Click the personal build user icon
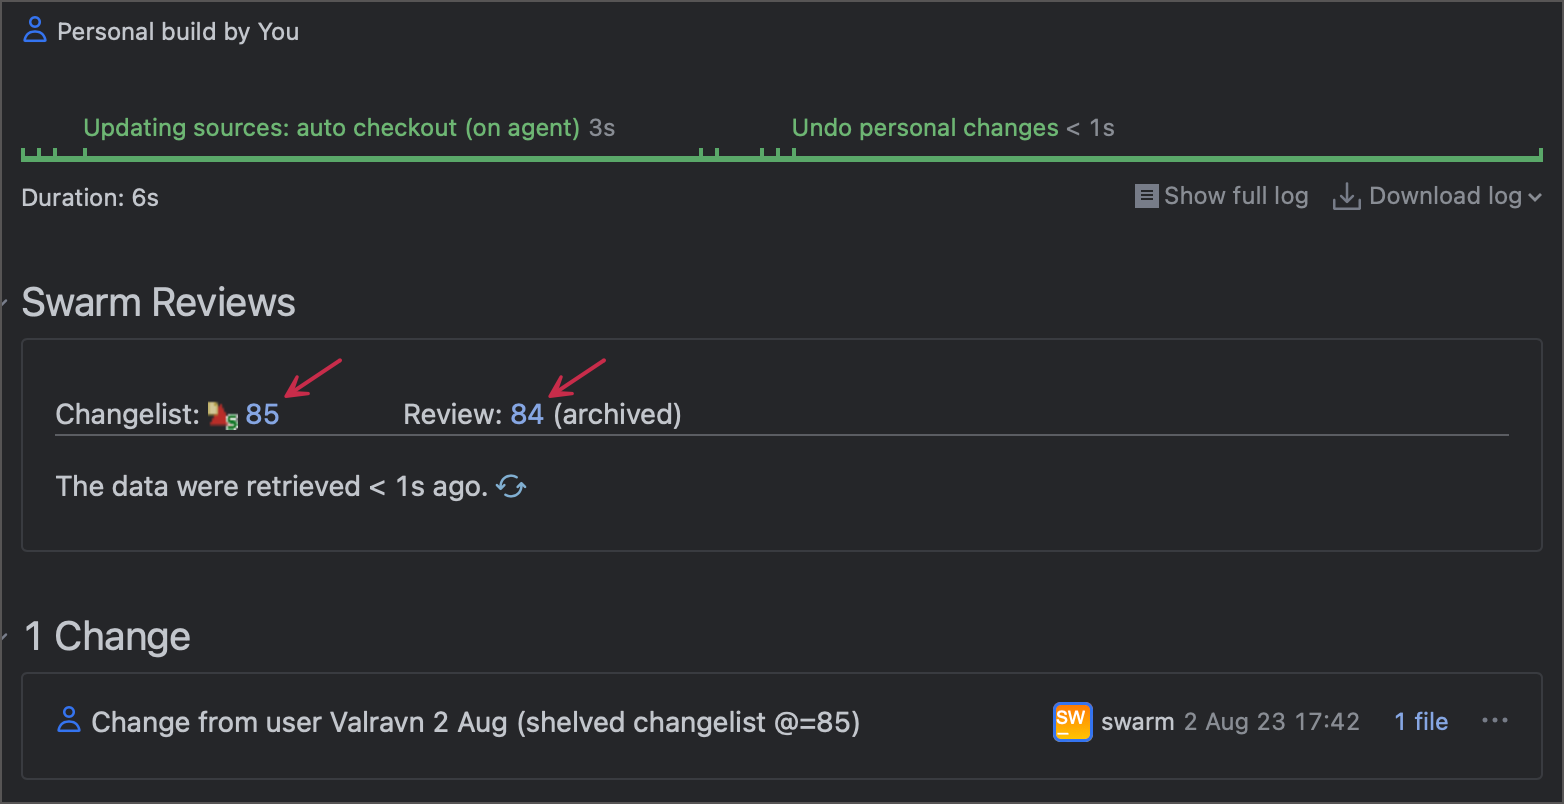This screenshot has width=1564, height=804. point(34,29)
